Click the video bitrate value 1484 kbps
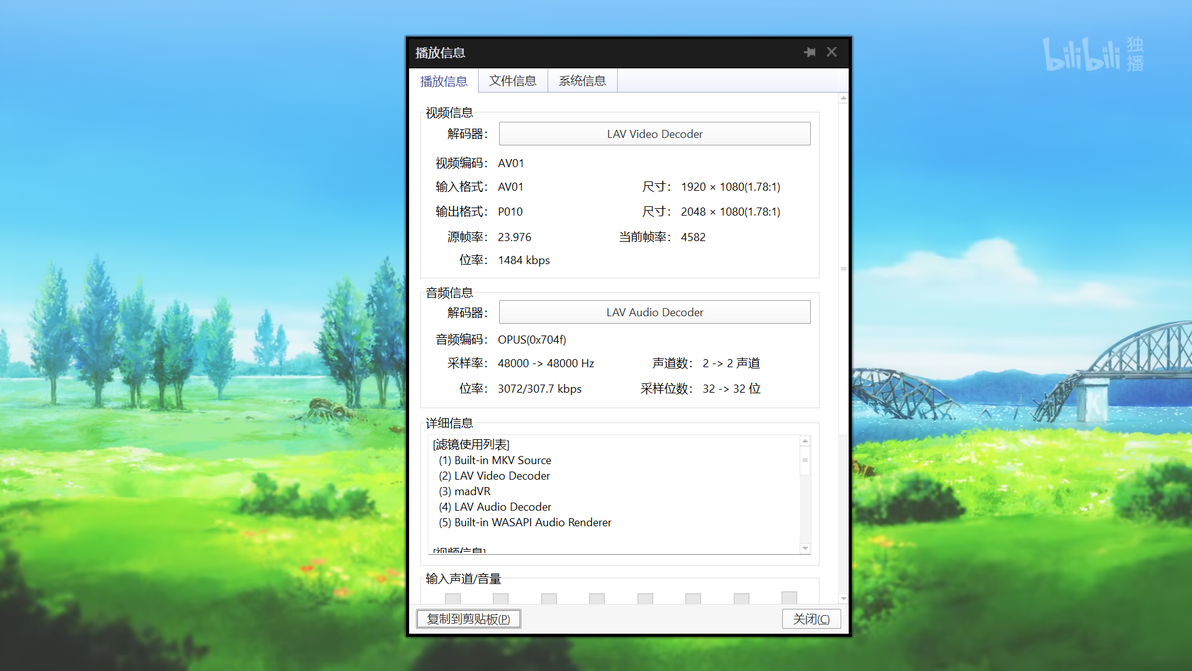The height and width of the screenshot is (671, 1192). click(524, 260)
